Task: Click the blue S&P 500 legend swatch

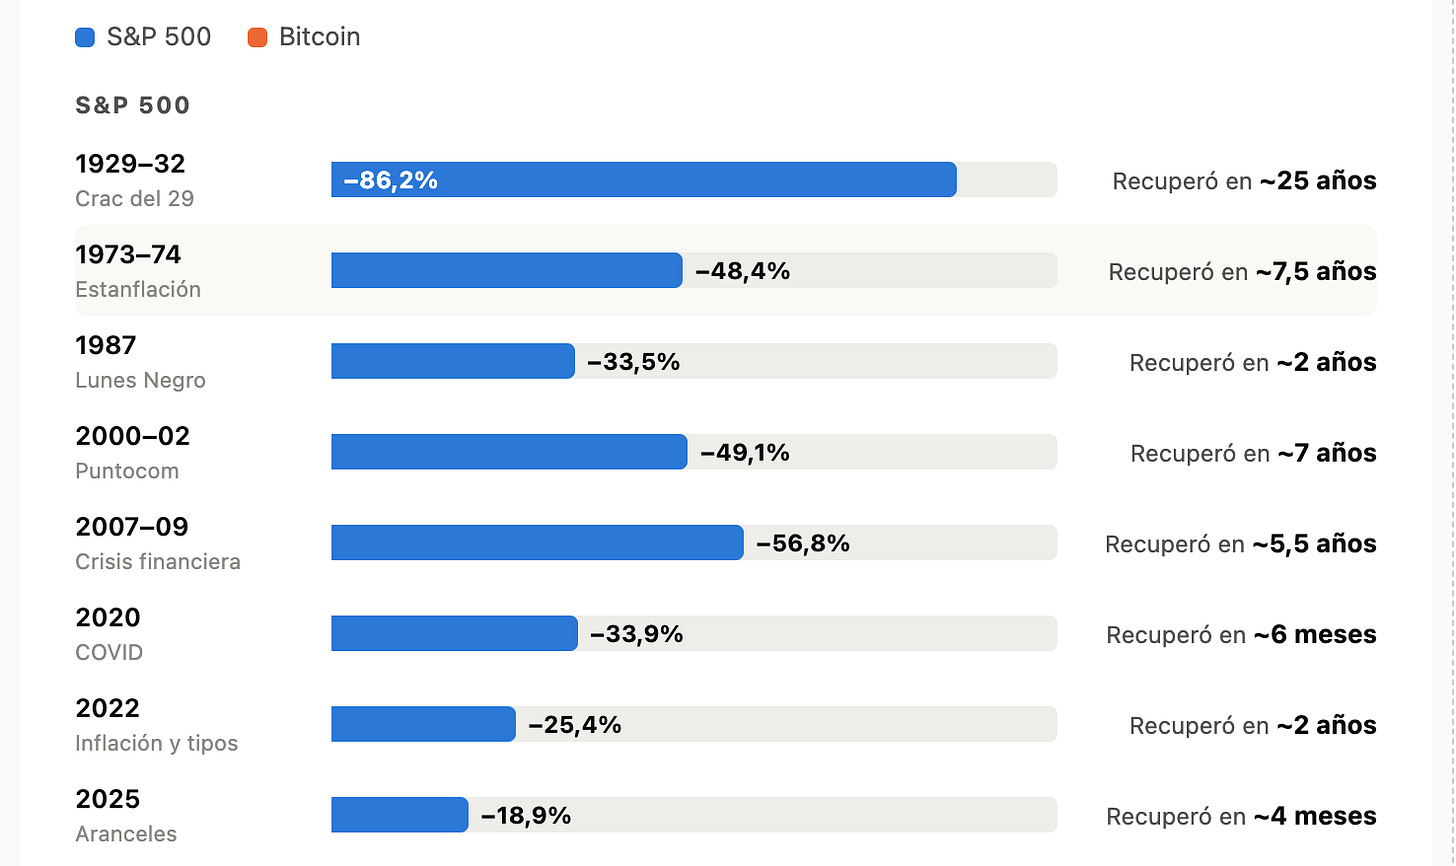Action: 85,38
